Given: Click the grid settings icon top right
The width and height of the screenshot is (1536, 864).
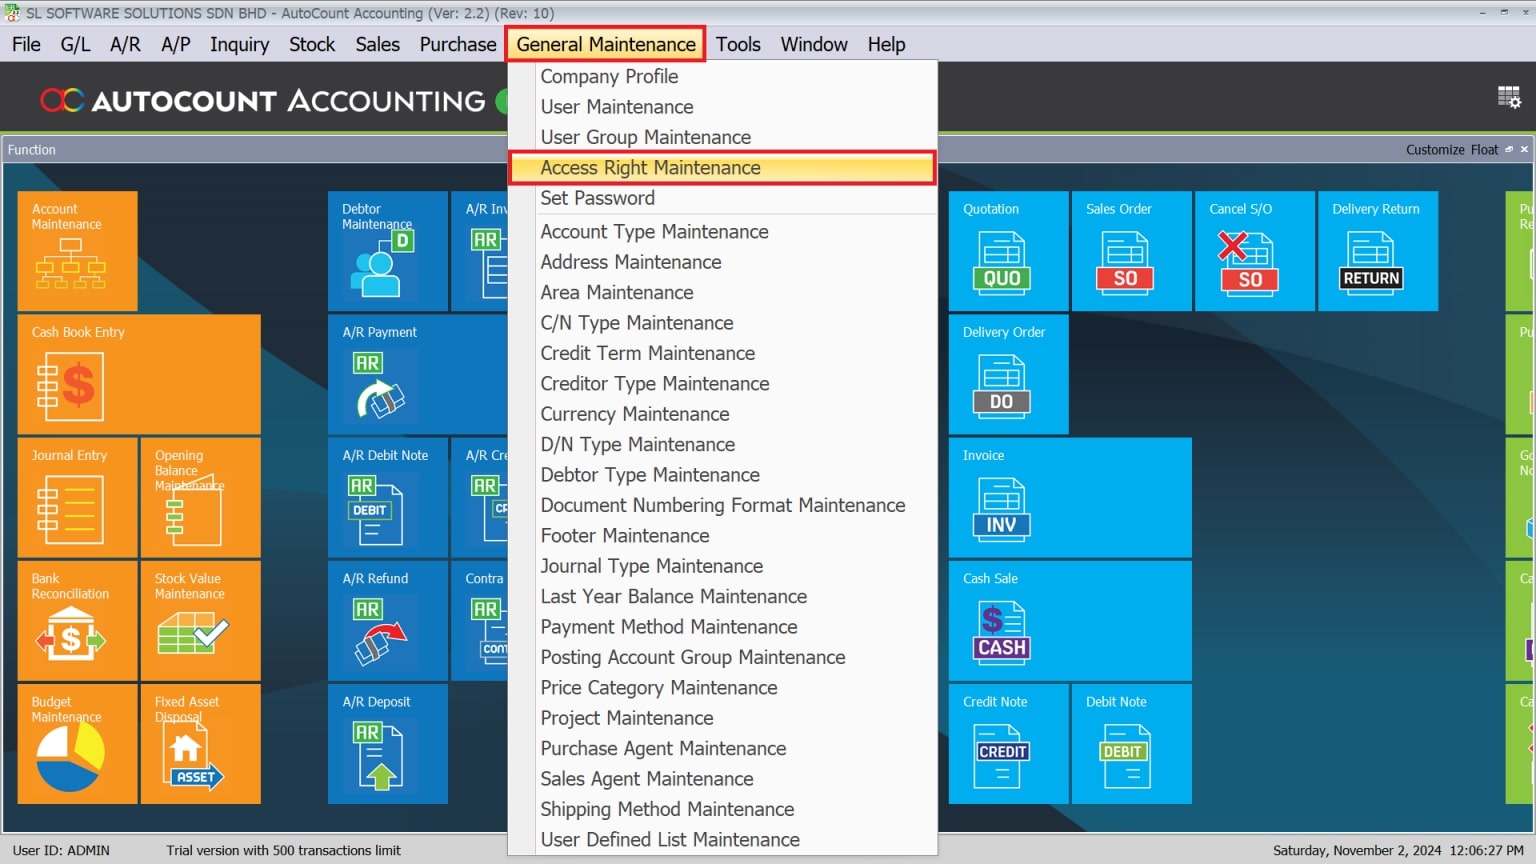Looking at the screenshot, I should tap(1510, 96).
